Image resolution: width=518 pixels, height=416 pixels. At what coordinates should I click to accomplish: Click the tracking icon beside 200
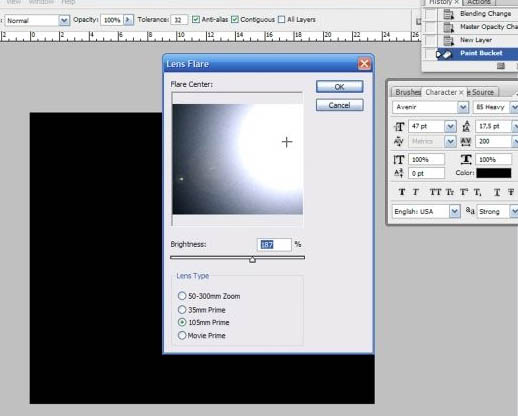[x=466, y=142]
